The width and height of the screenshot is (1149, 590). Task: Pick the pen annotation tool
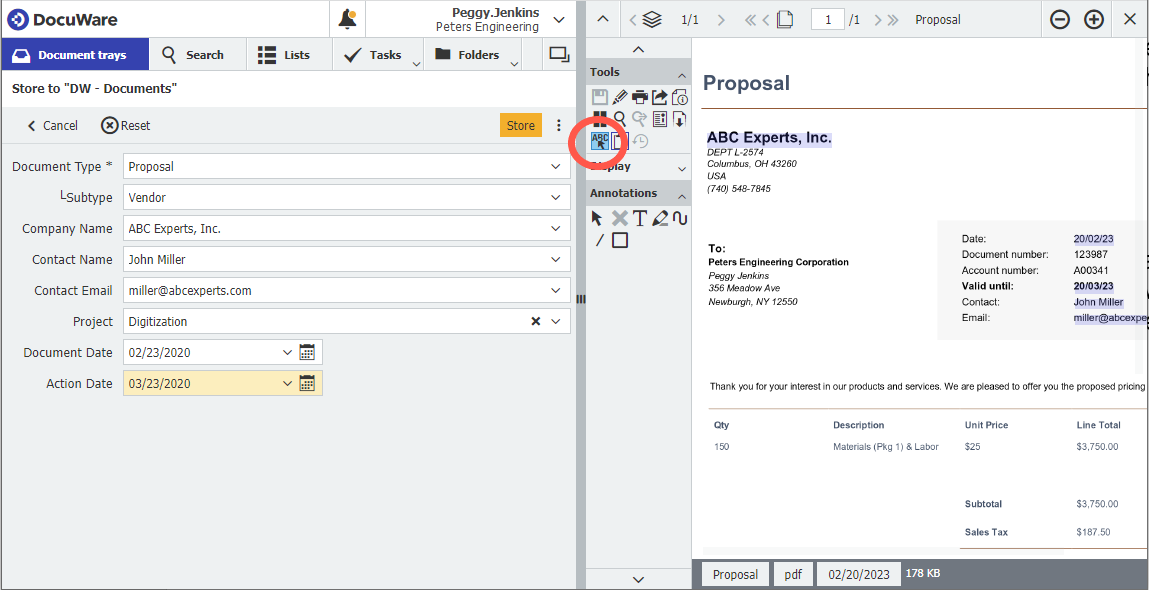coord(659,218)
